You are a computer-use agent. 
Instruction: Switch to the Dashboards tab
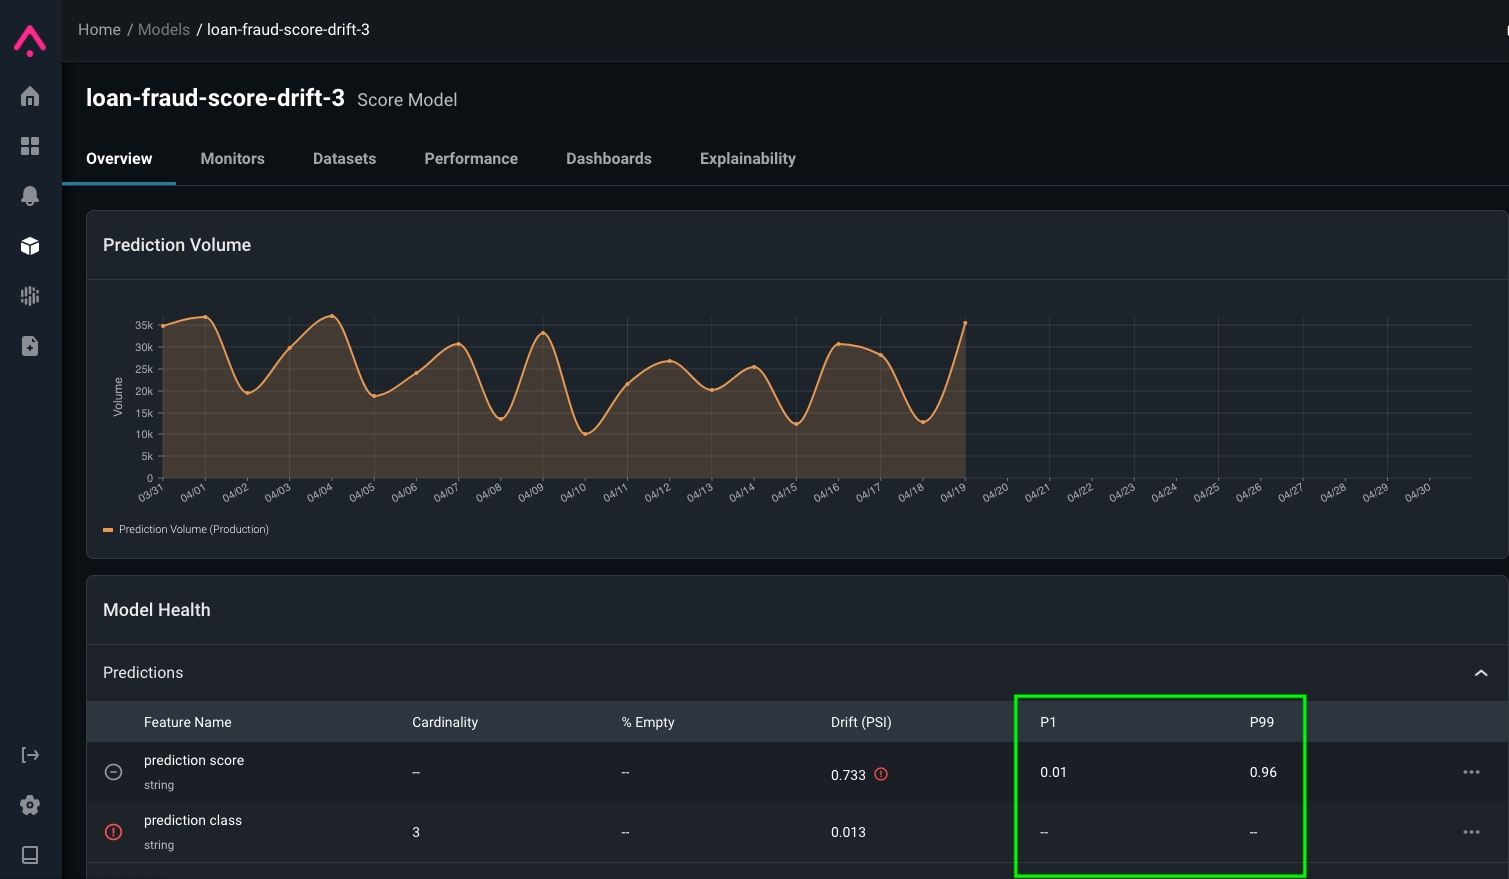tap(609, 159)
